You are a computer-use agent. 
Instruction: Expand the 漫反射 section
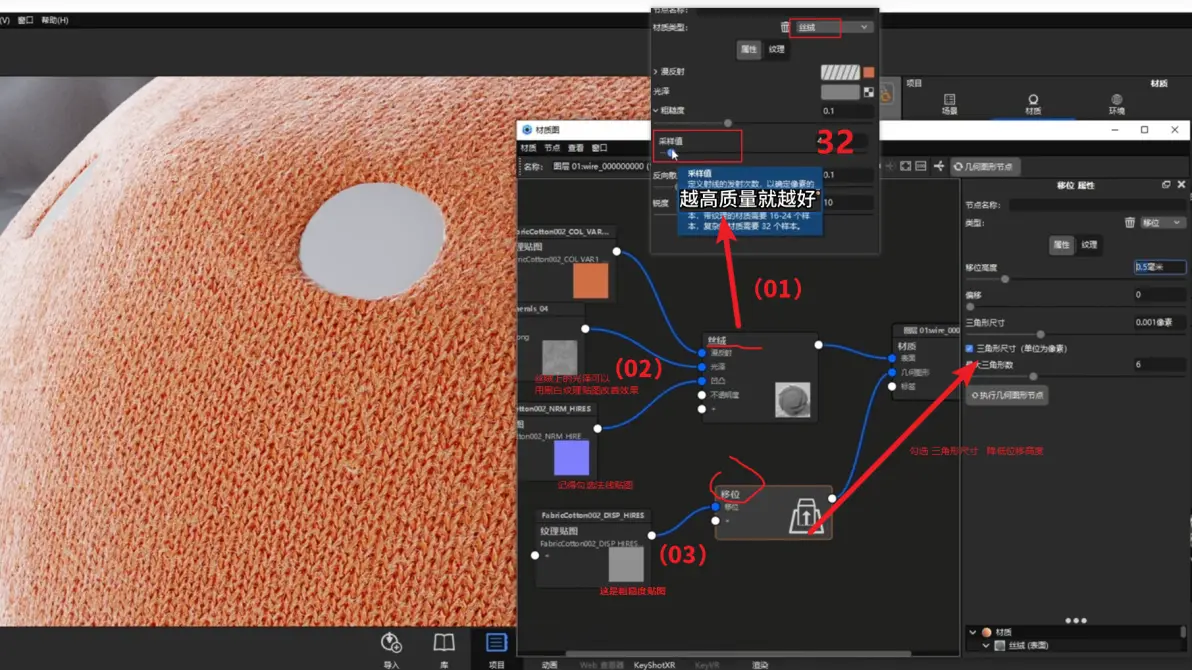point(655,71)
